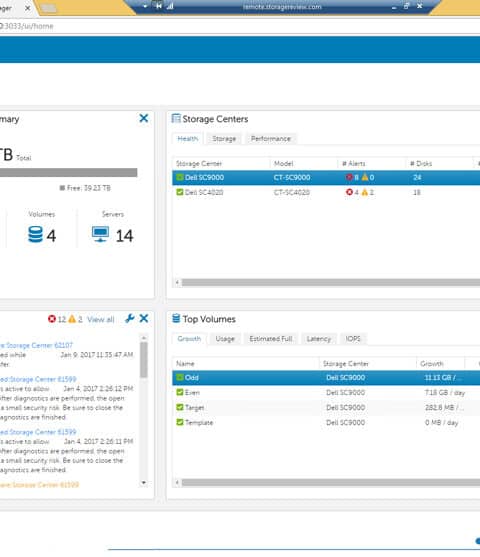This screenshot has width=480, height=557.
Task: Click the Storage Centers horizontal scrollbar track
Action: click(331, 282)
